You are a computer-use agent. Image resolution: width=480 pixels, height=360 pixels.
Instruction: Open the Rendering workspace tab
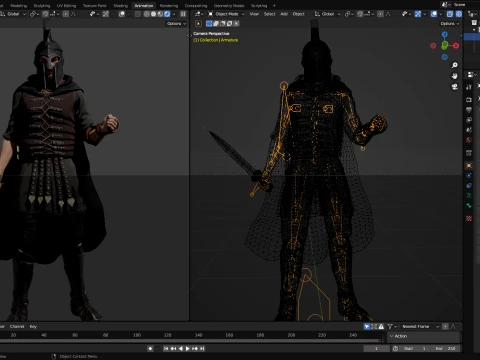pyautogui.click(x=169, y=6)
